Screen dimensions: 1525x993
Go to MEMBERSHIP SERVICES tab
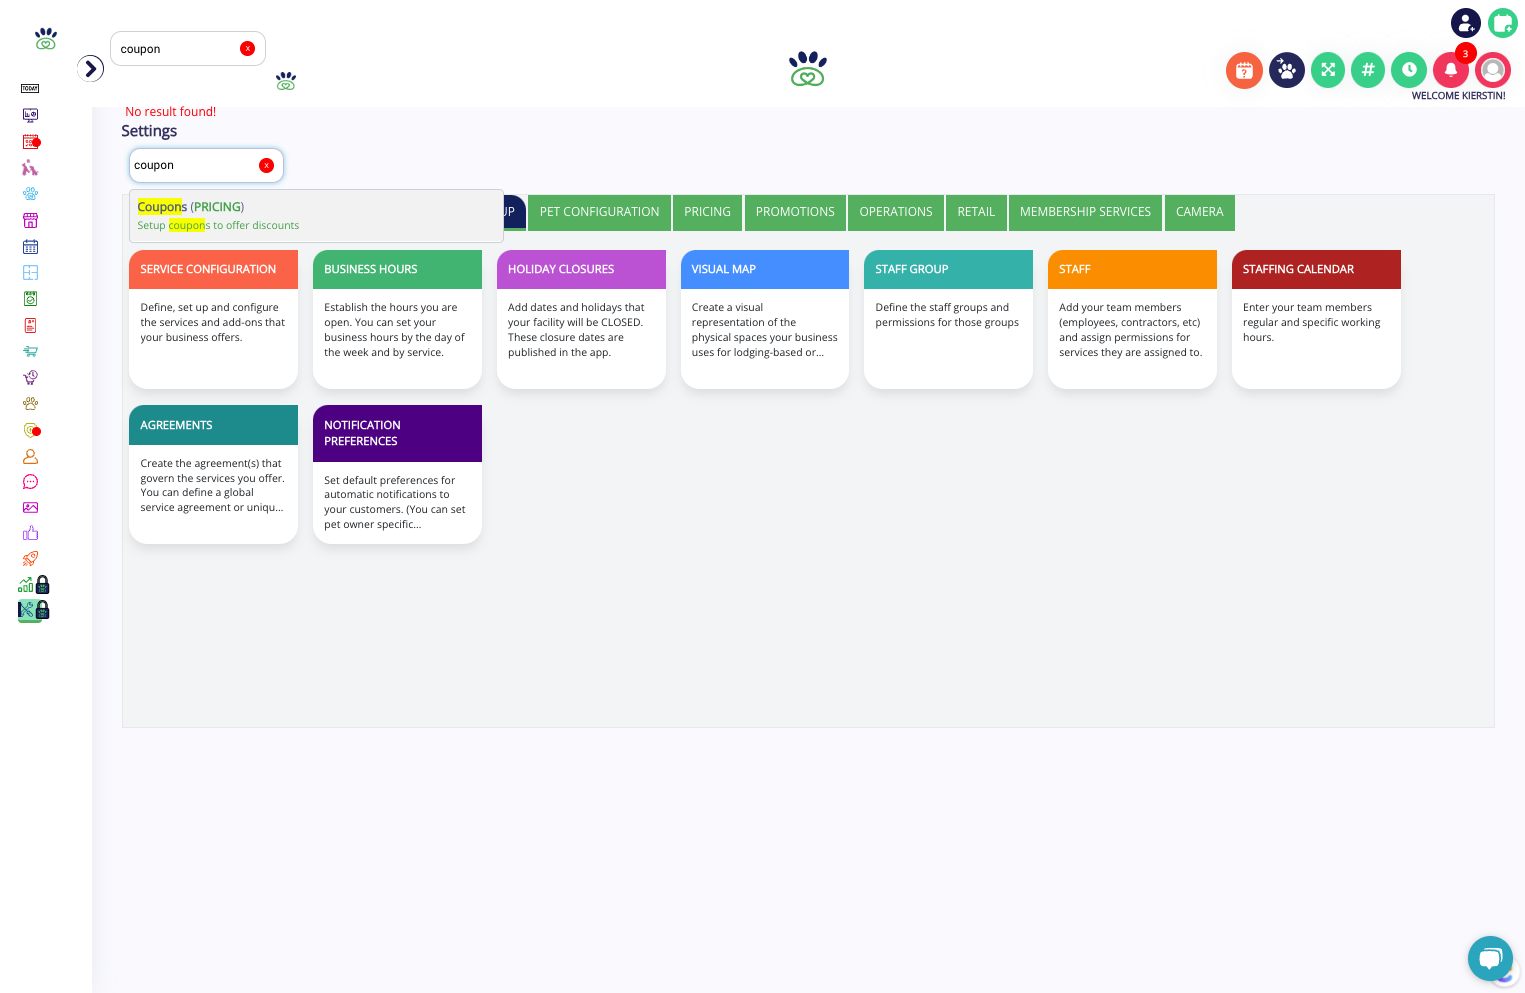1085,212
